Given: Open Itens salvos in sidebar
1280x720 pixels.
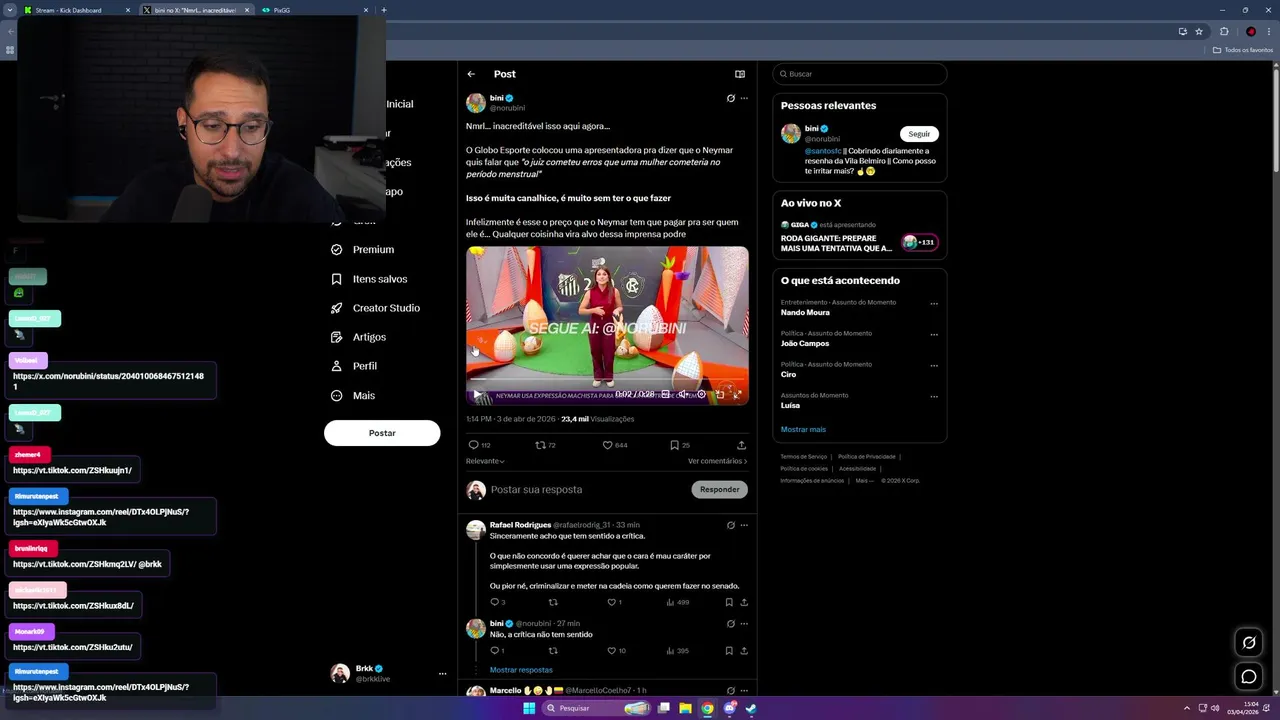Looking at the screenshot, I should 369,279.
